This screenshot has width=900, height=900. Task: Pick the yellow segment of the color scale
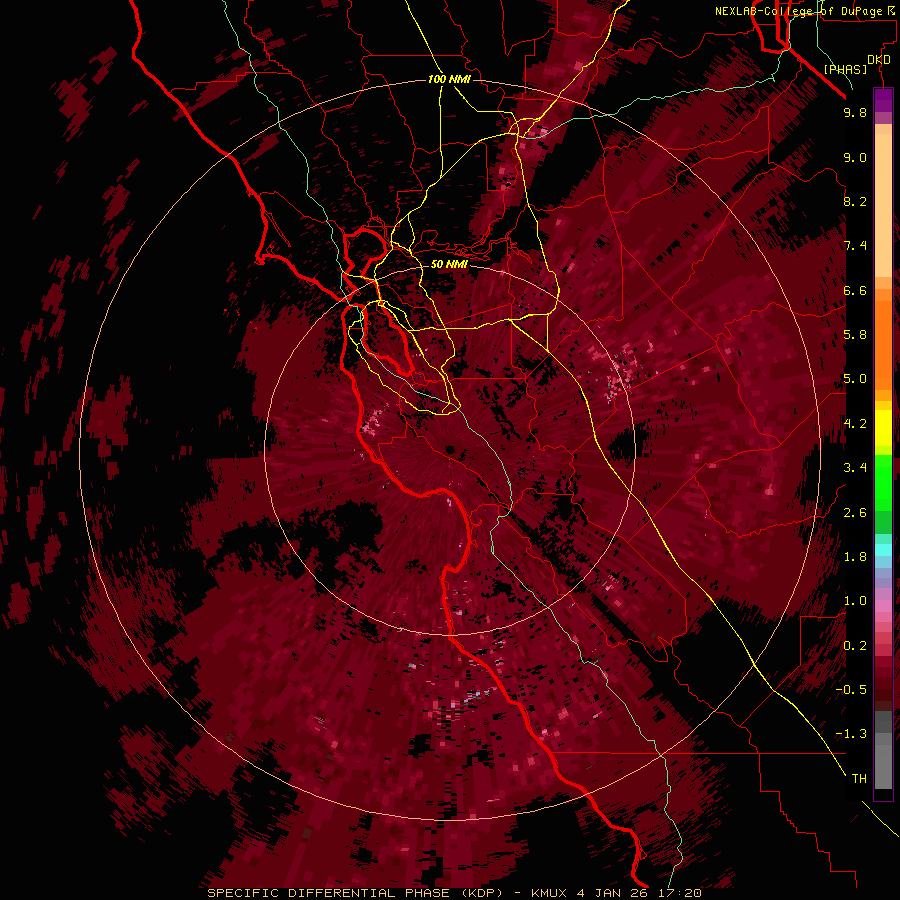coord(883,428)
